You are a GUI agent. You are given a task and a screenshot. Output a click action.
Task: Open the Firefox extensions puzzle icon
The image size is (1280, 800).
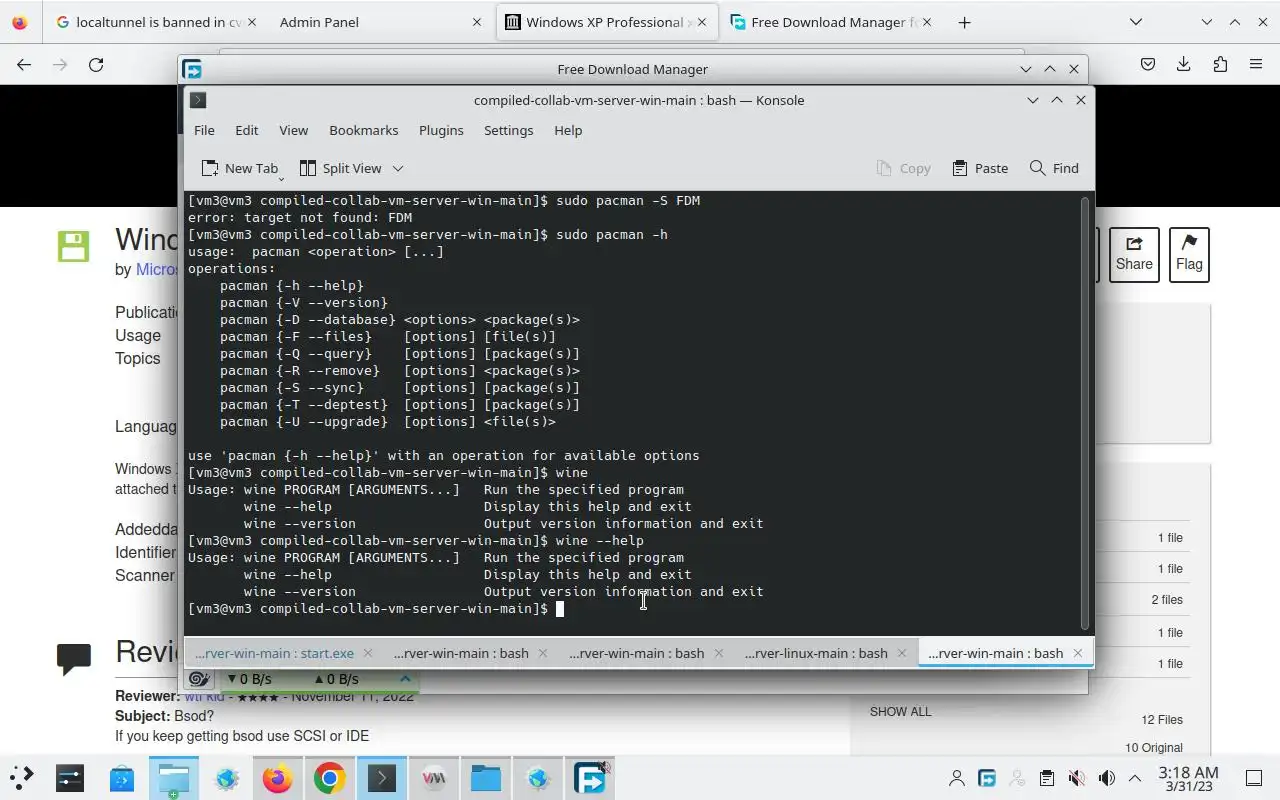[x=1220, y=64]
